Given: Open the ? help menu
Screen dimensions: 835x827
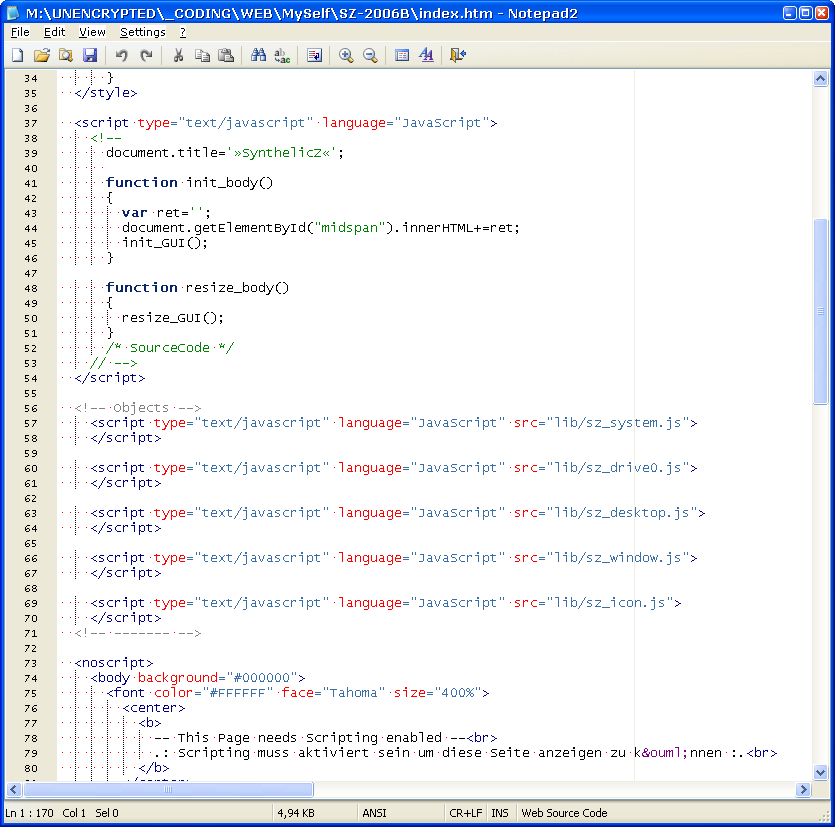Looking at the screenshot, I should [183, 32].
